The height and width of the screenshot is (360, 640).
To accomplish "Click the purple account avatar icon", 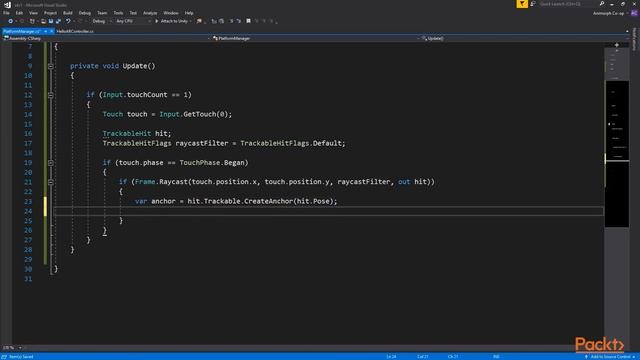I will coord(634,13).
